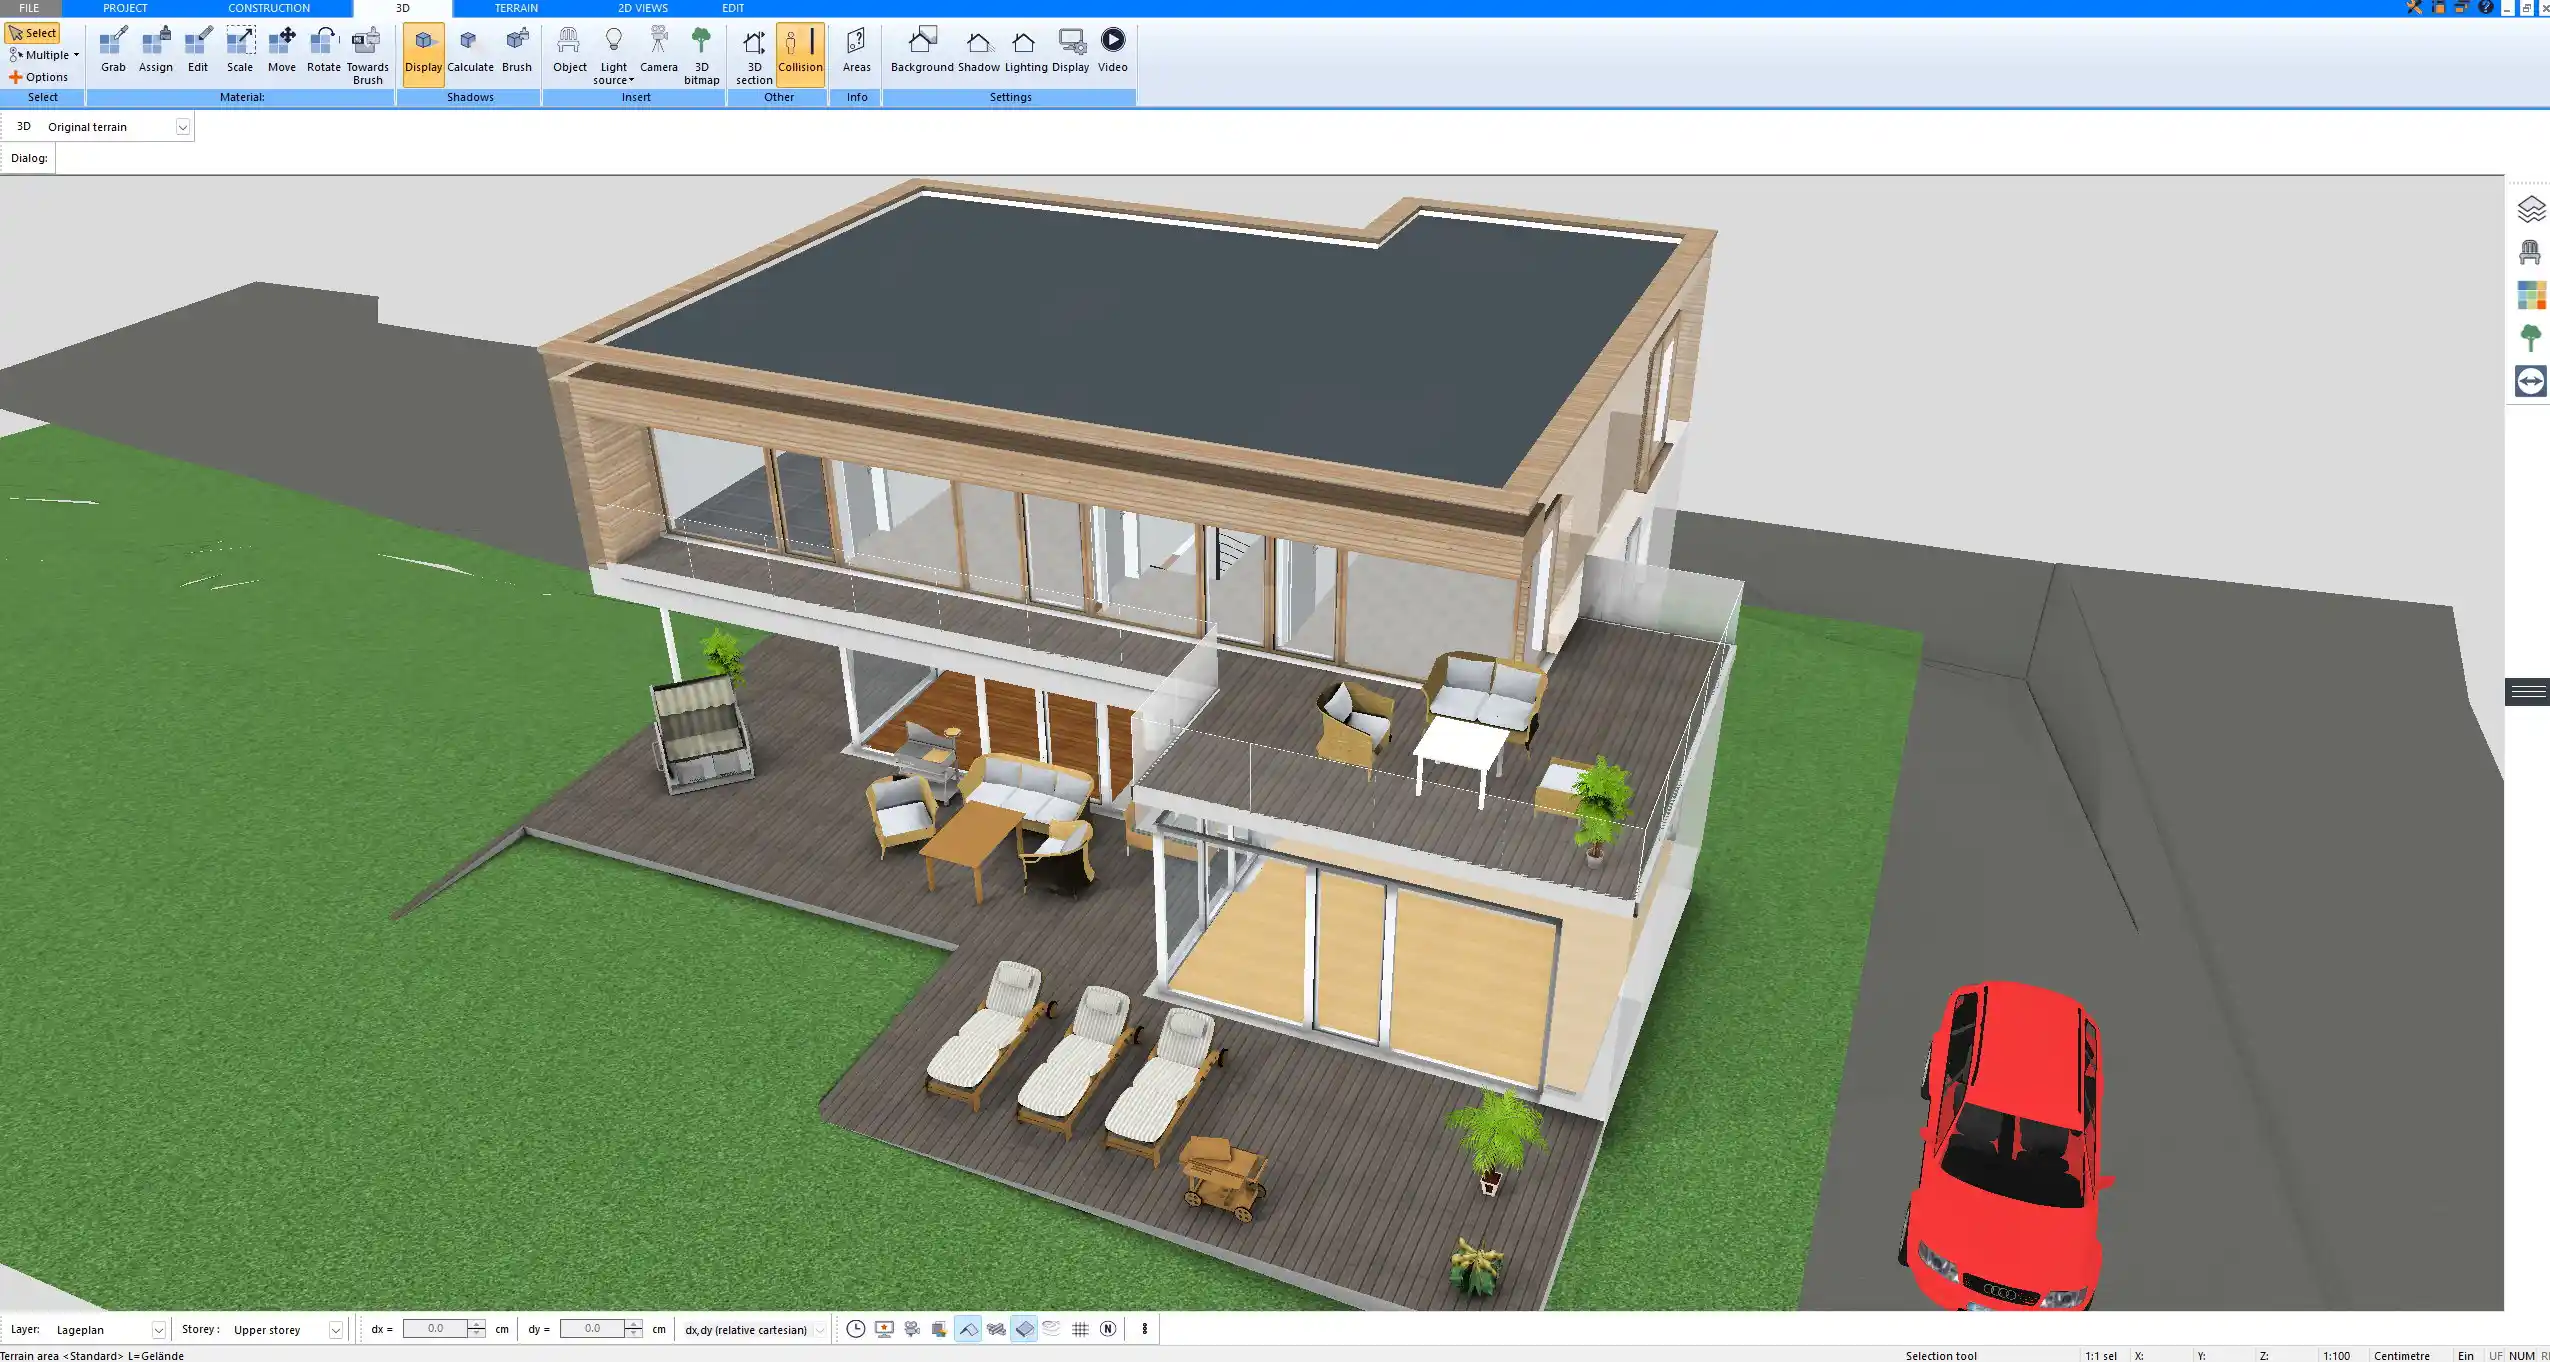Toggle the north arrow N icon
Image resolution: width=2550 pixels, height=1362 pixels.
[x=1108, y=1329]
